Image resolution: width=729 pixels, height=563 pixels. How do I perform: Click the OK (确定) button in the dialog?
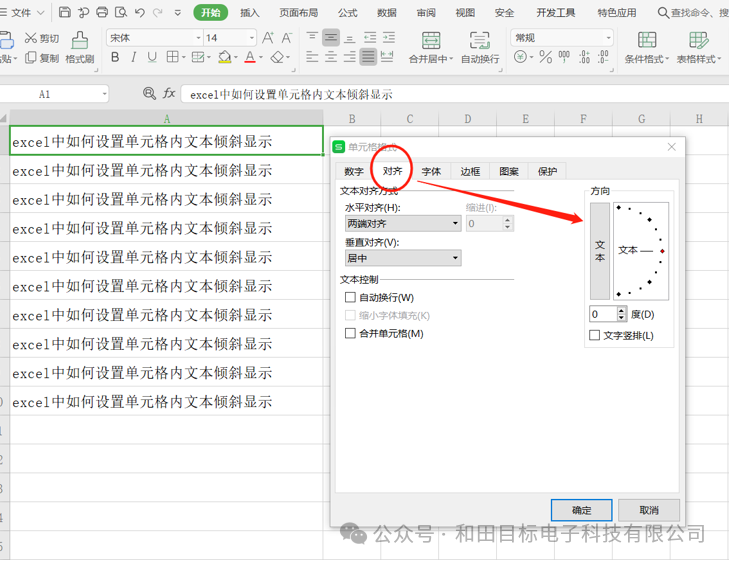[x=581, y=510]
